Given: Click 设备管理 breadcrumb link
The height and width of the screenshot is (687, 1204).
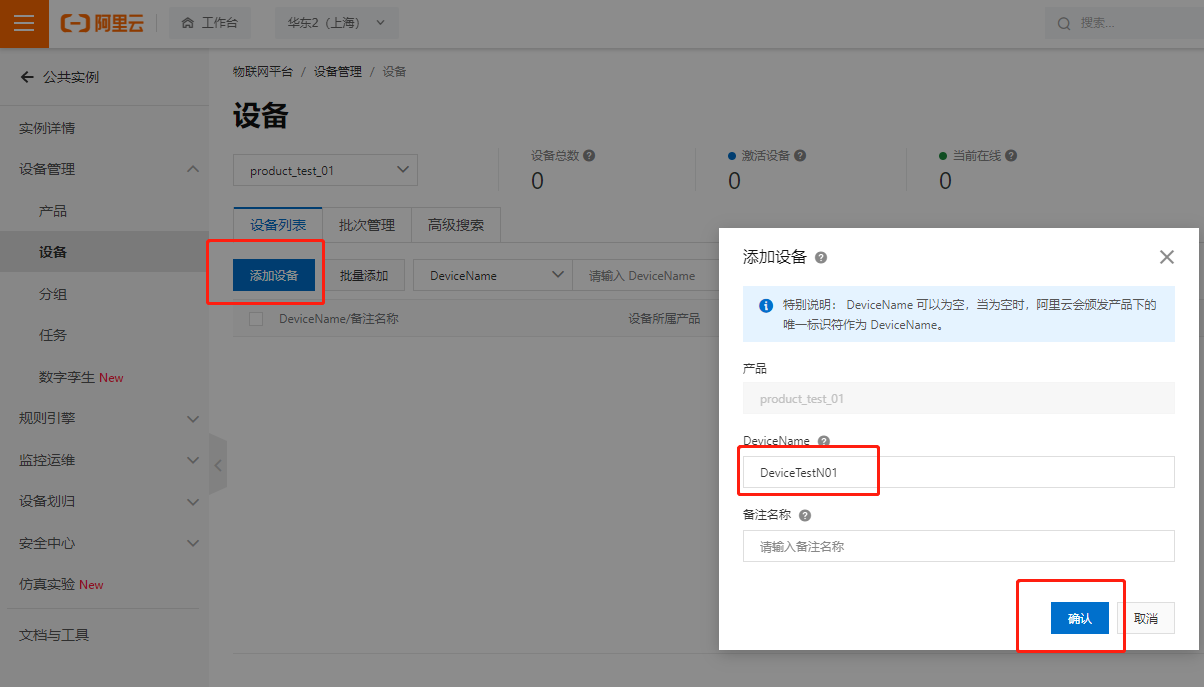Looking at the screenshot, I should (338, 72).
